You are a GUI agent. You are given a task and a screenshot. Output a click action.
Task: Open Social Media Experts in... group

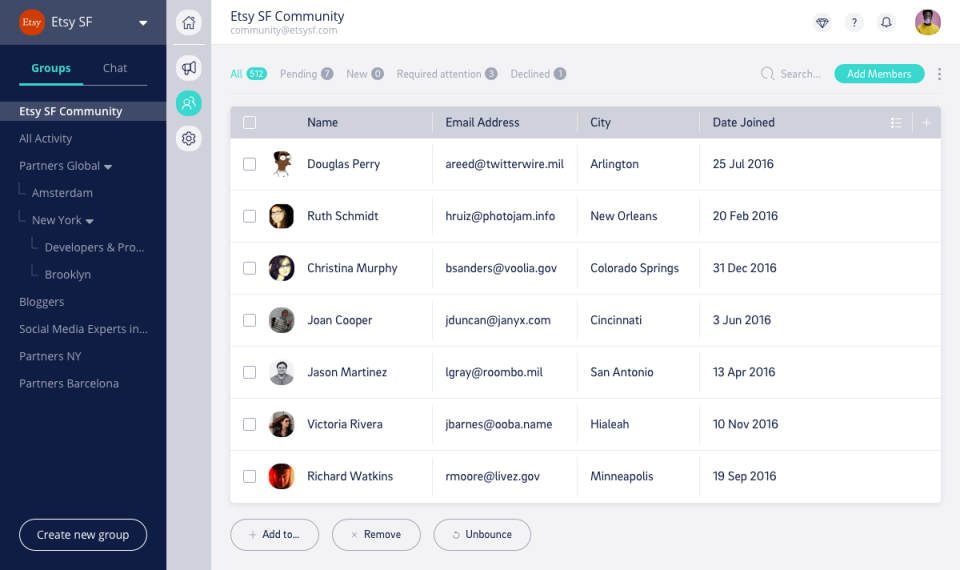(83, 329)
